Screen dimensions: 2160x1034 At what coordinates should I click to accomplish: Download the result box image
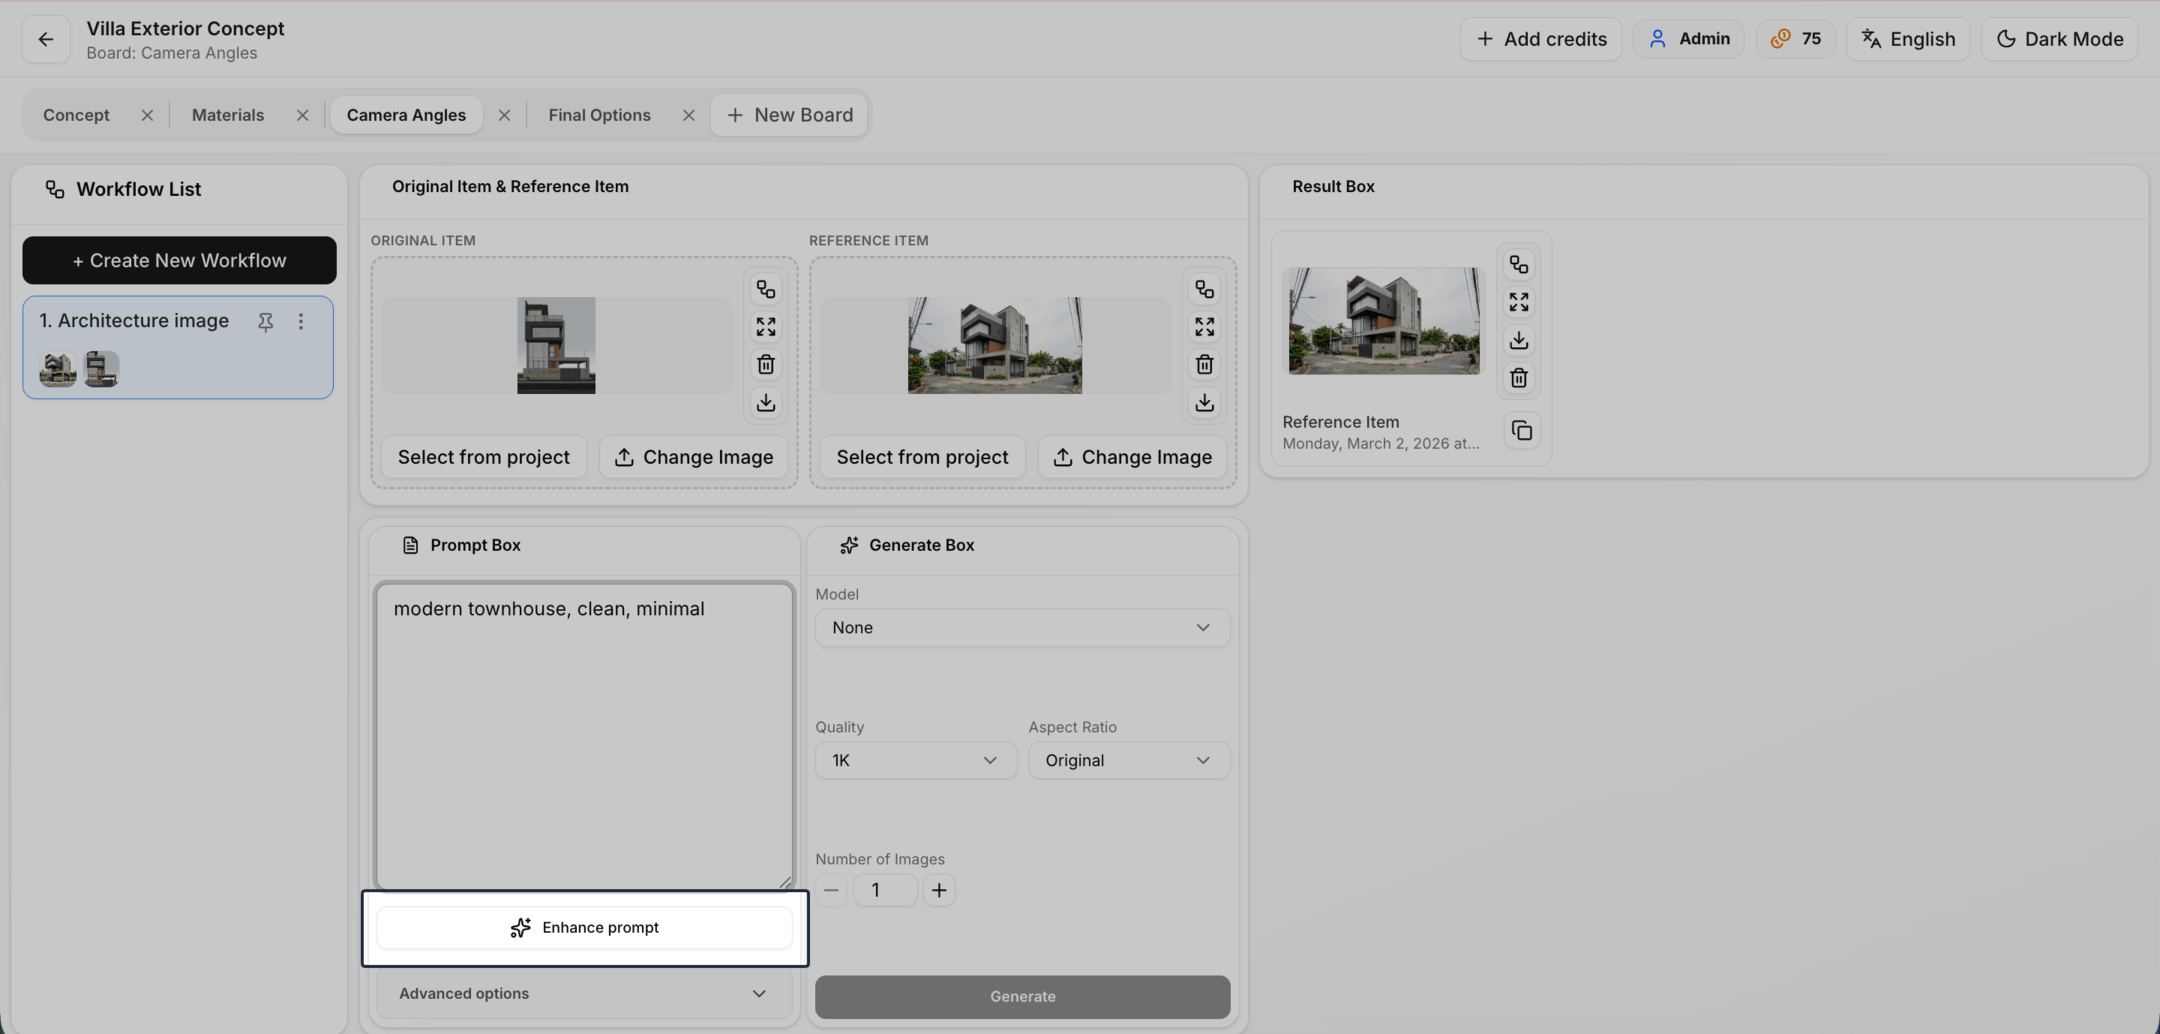1518,340
